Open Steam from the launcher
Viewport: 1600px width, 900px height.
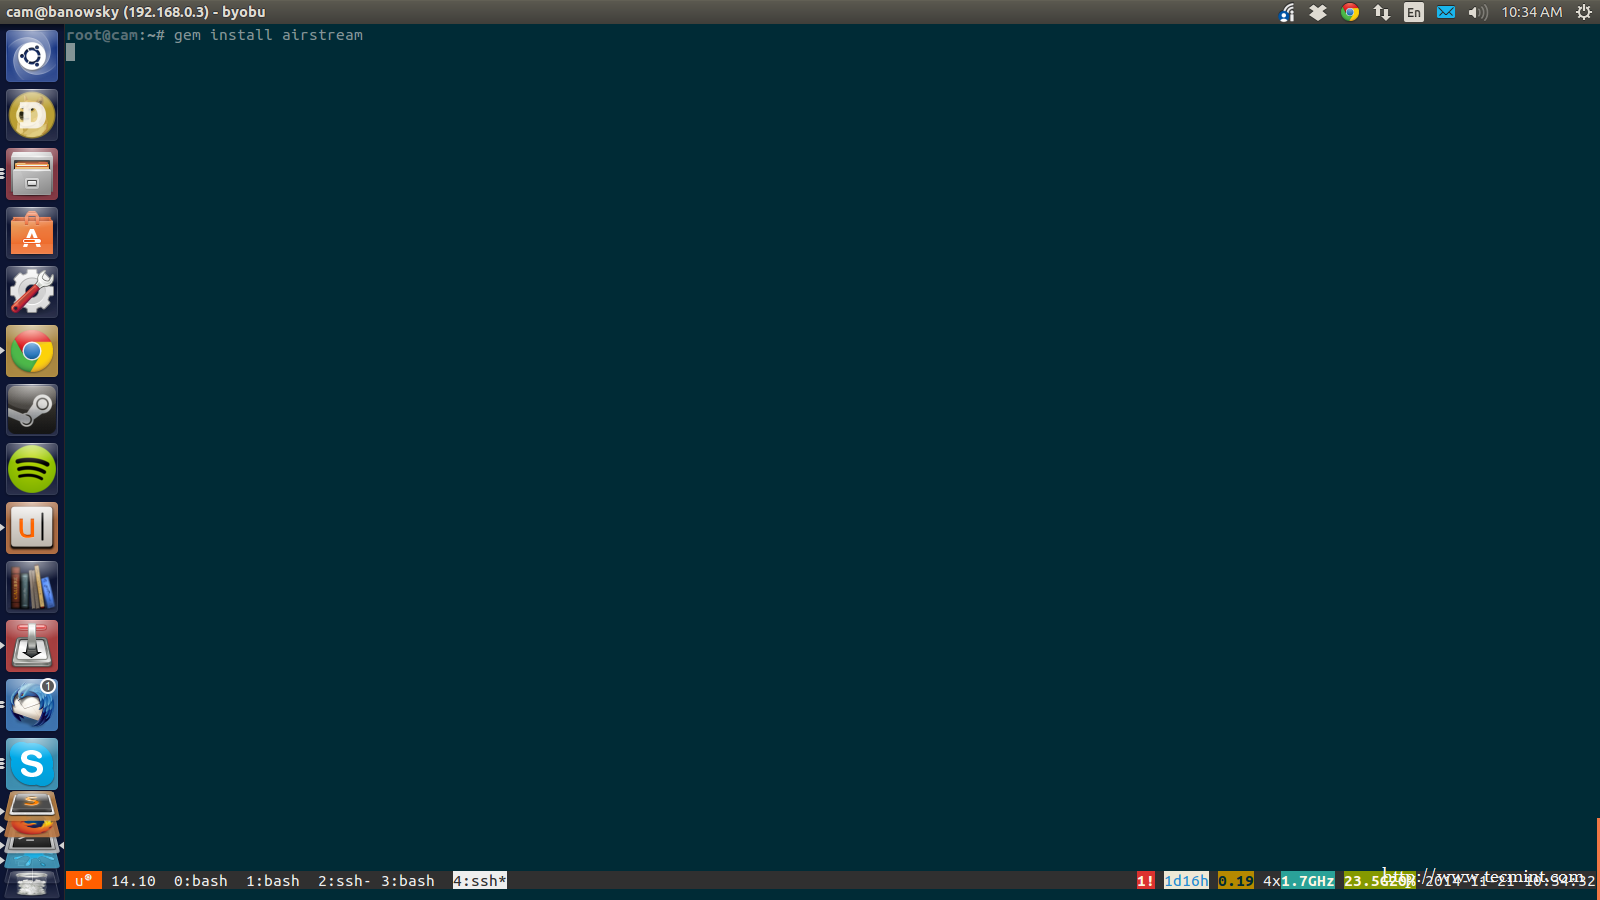tap(32, 410)
